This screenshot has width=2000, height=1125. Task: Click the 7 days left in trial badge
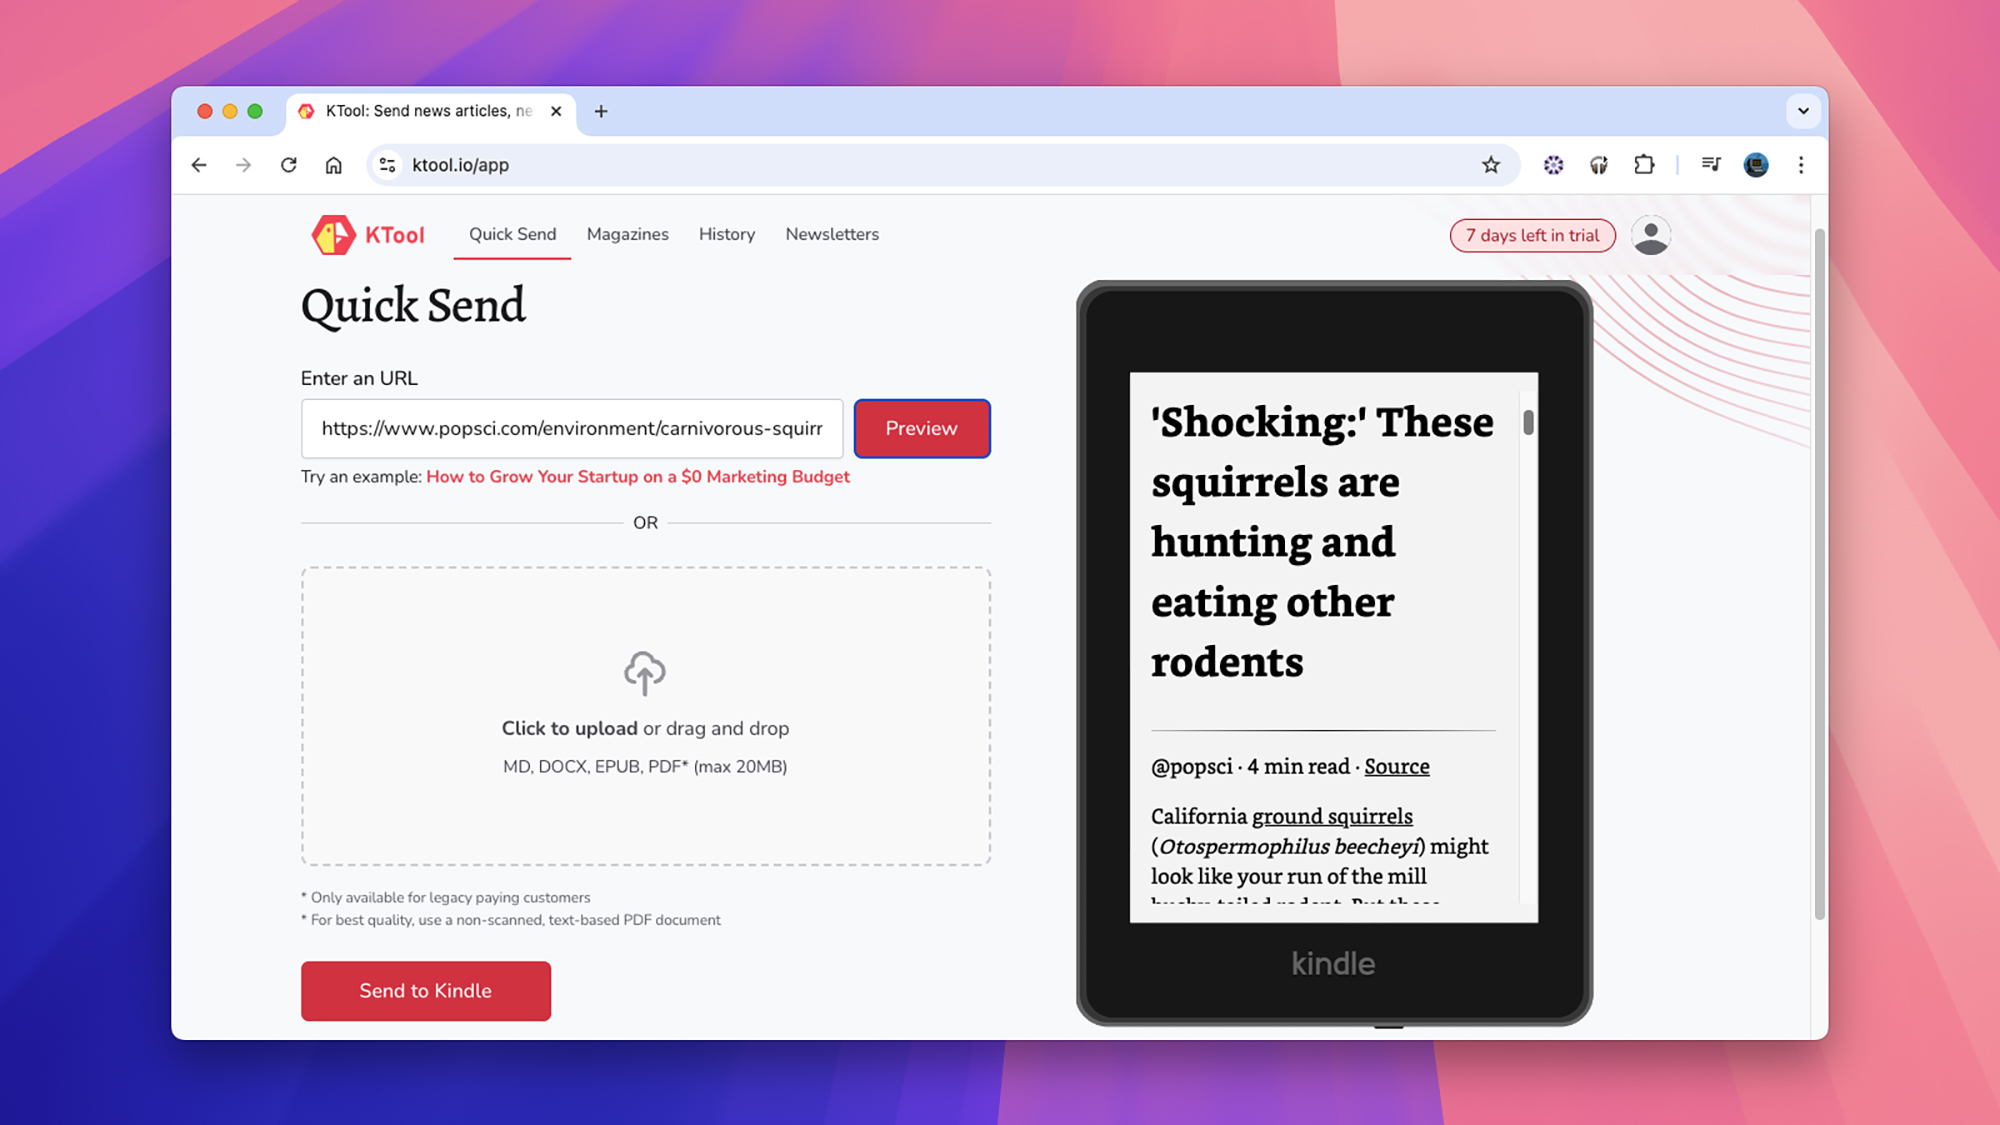(x=1532, y=235)
